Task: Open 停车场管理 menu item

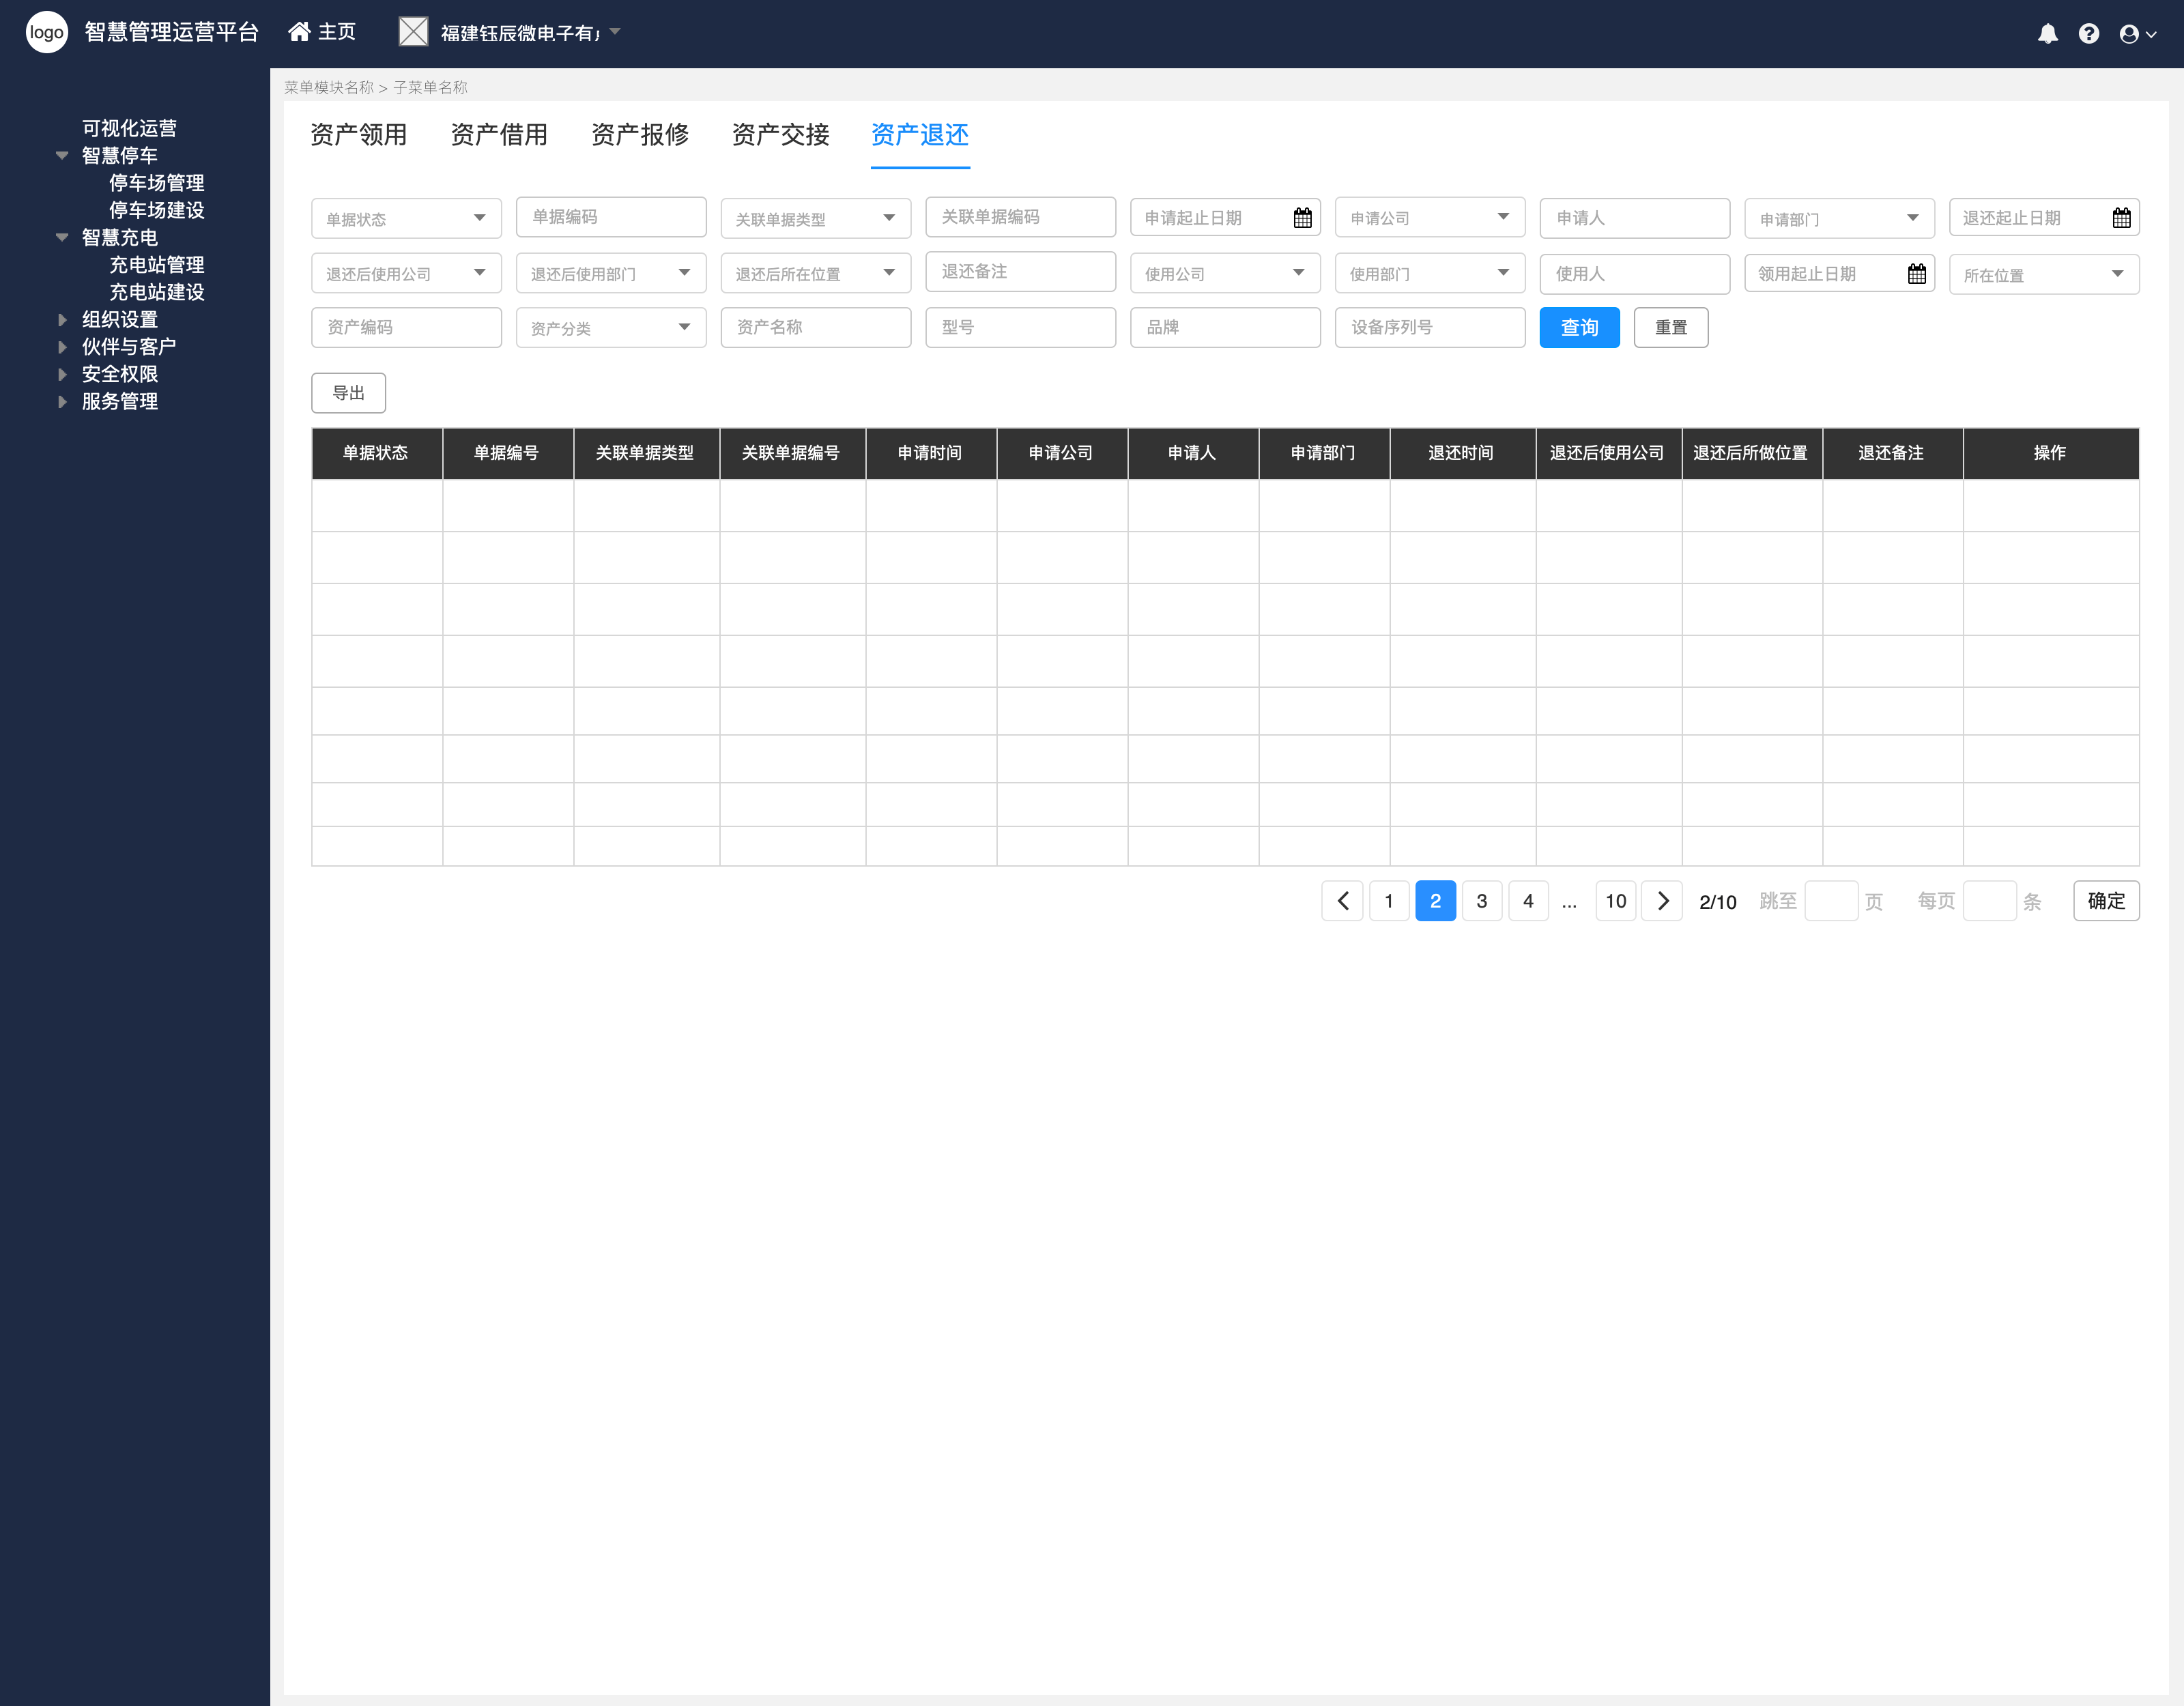Action: pos(157,183)
